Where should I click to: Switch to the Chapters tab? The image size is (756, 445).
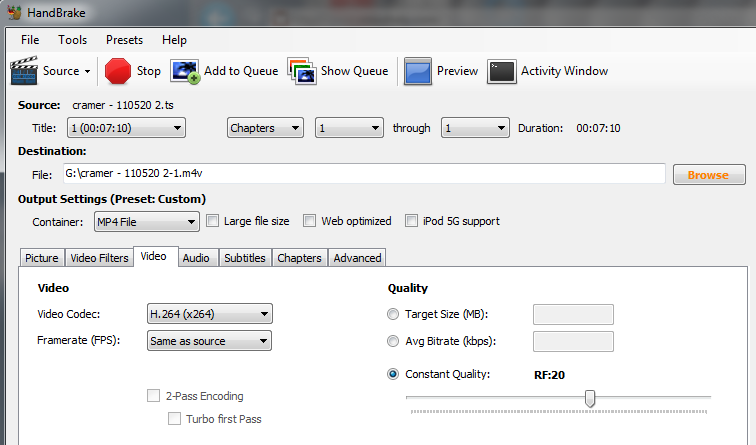coord(299,258)
